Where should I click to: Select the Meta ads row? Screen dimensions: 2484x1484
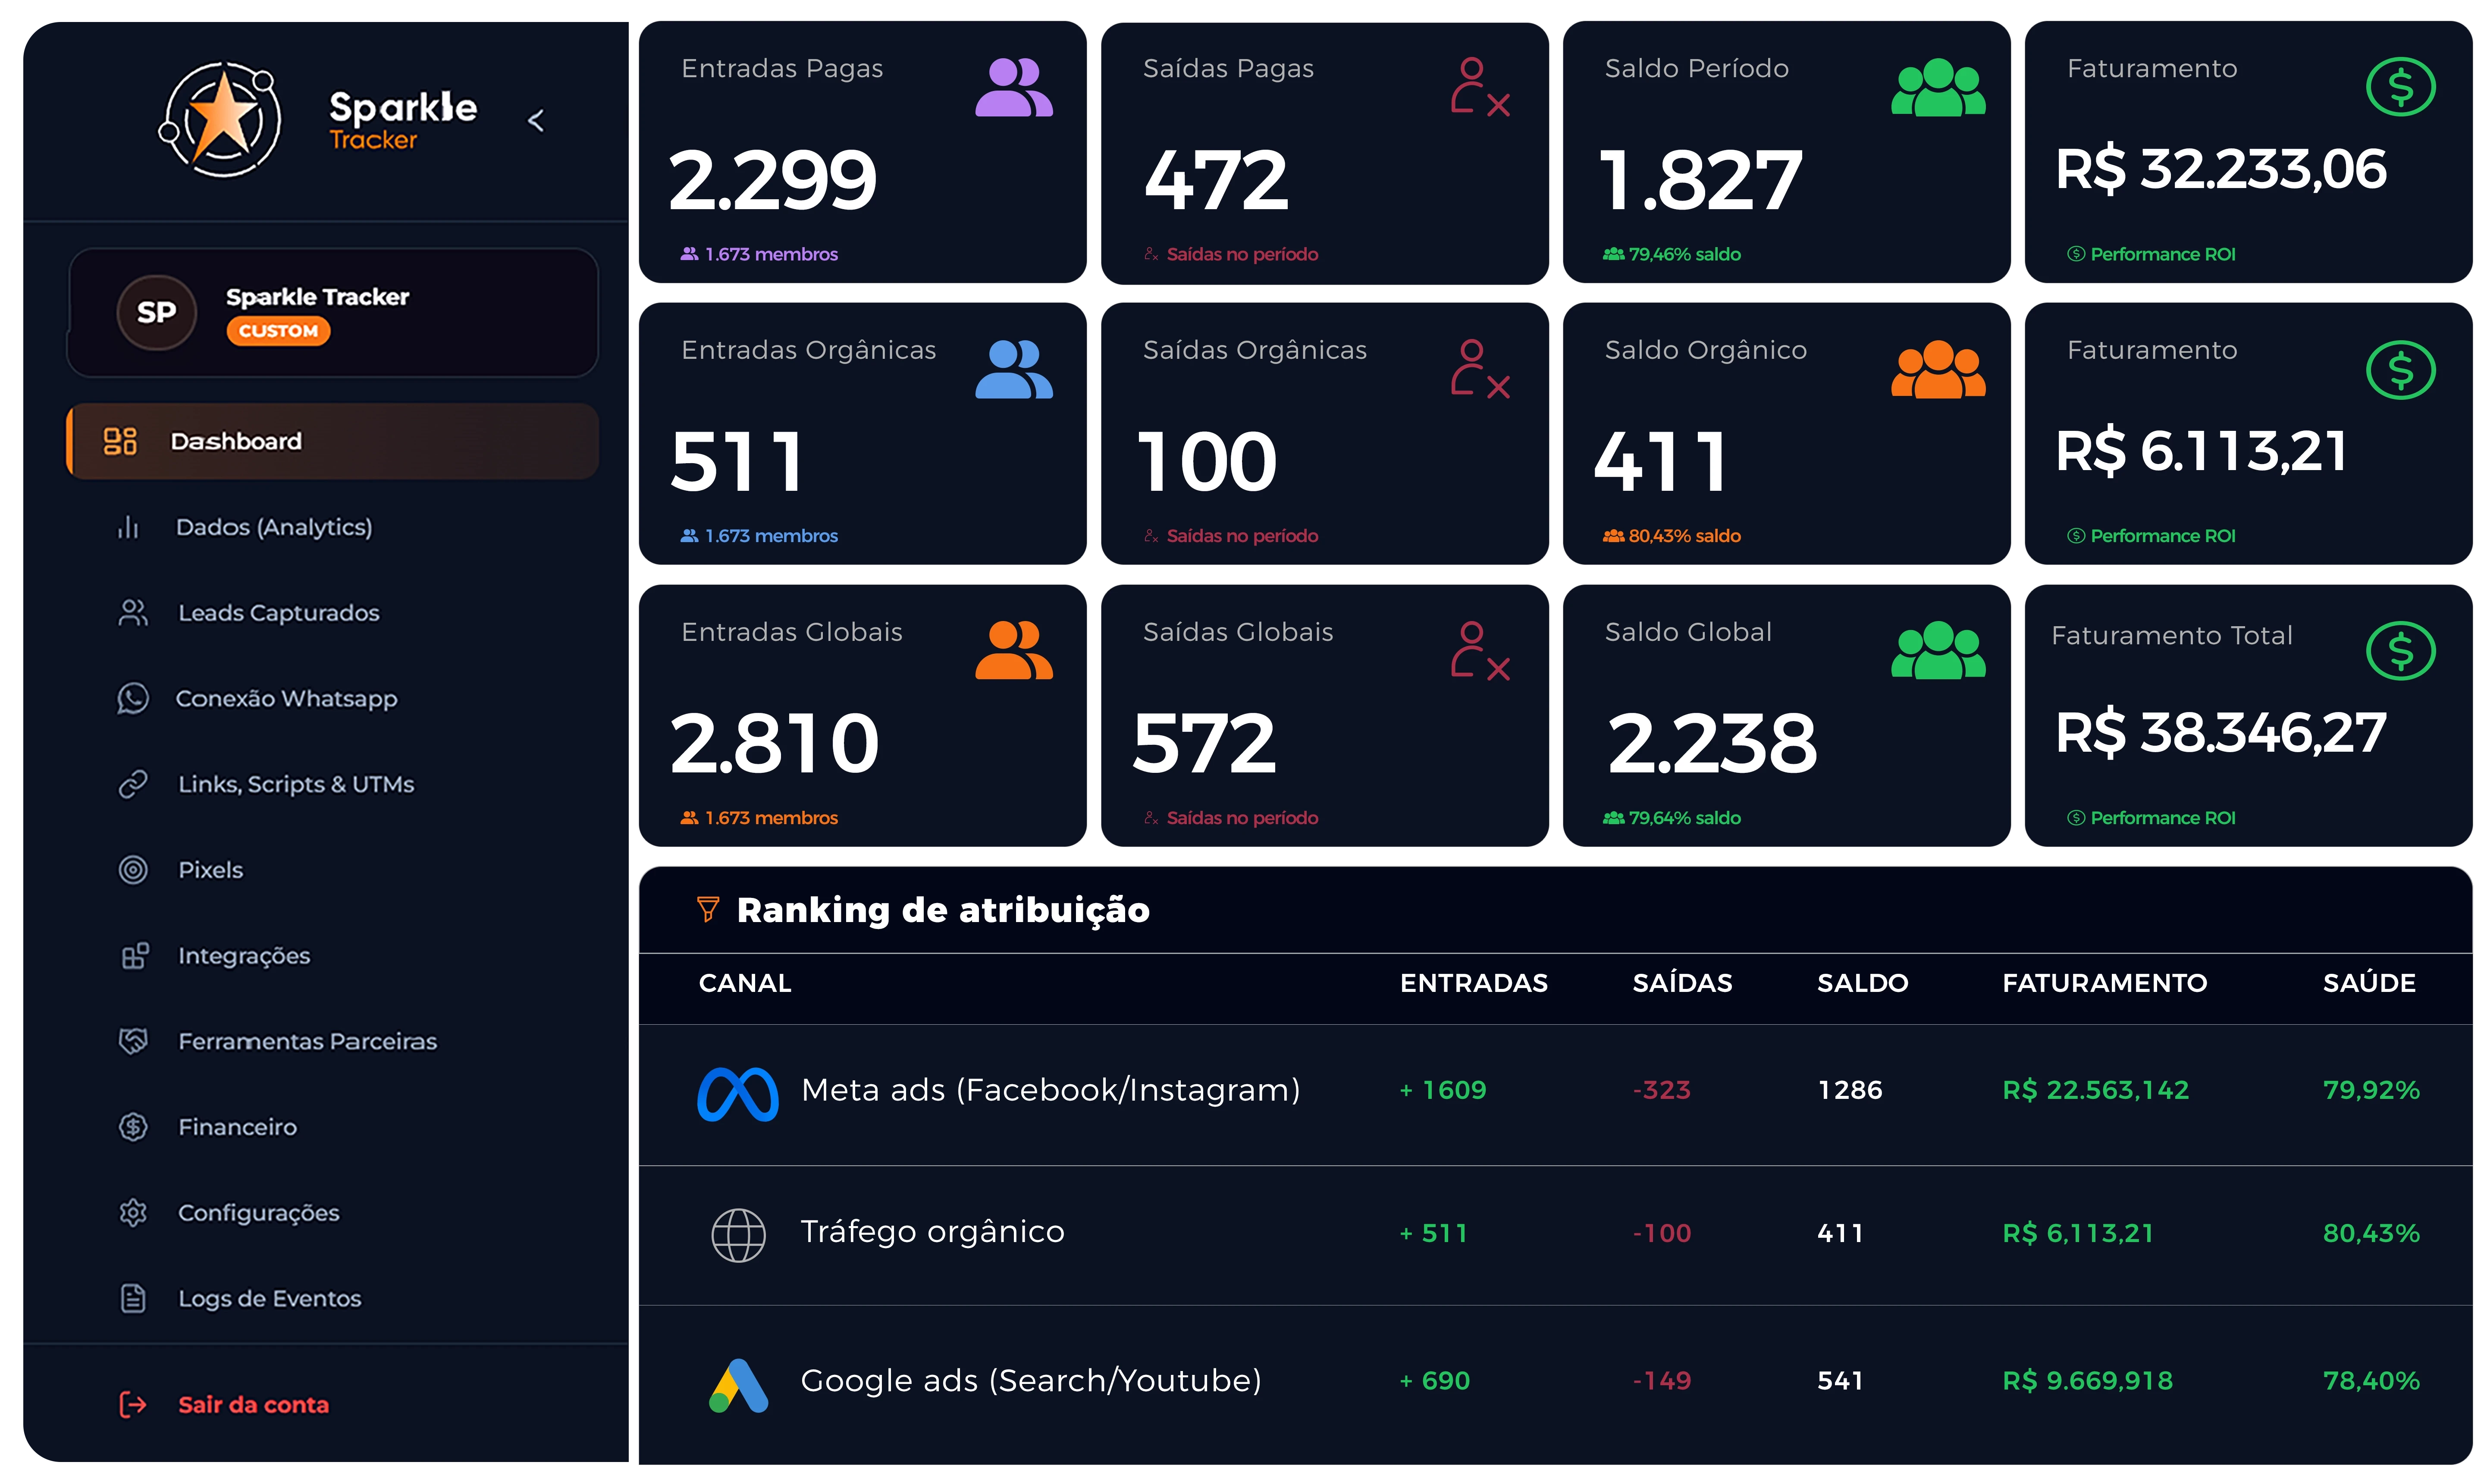[x=1050, y=1090]
